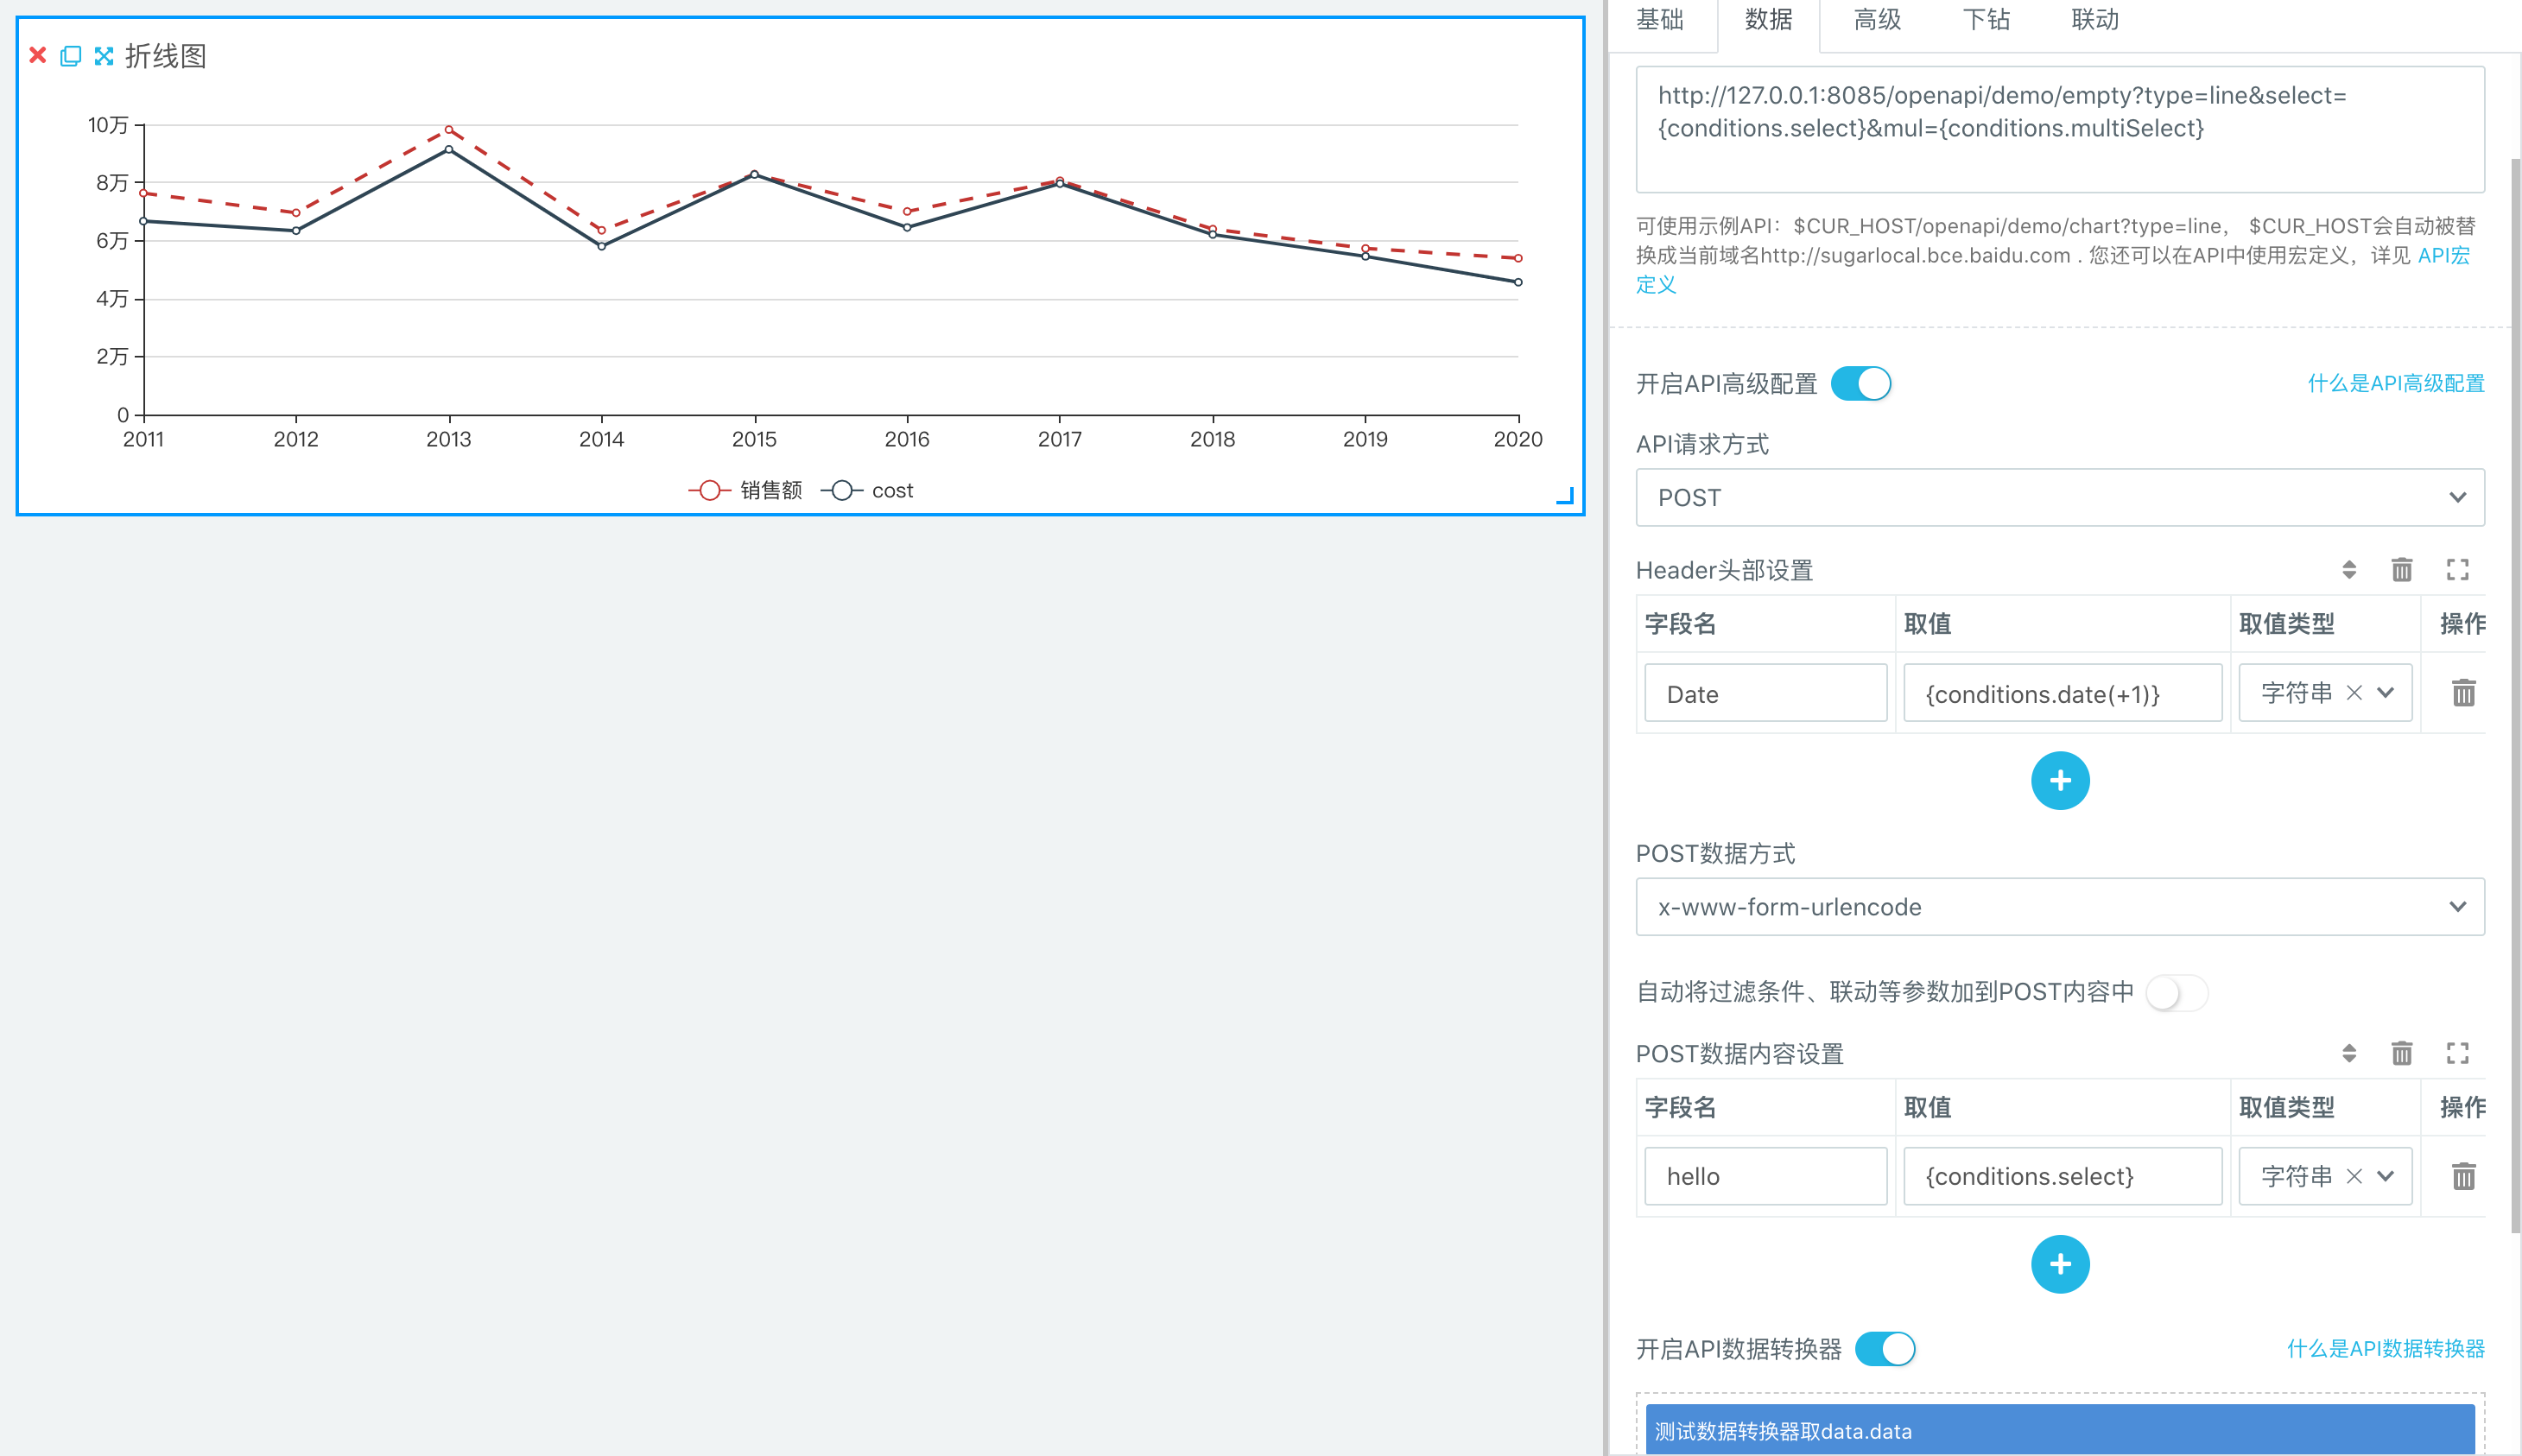
Task: Switch to the 高级 tab
Action: (x=1876, y=20)
